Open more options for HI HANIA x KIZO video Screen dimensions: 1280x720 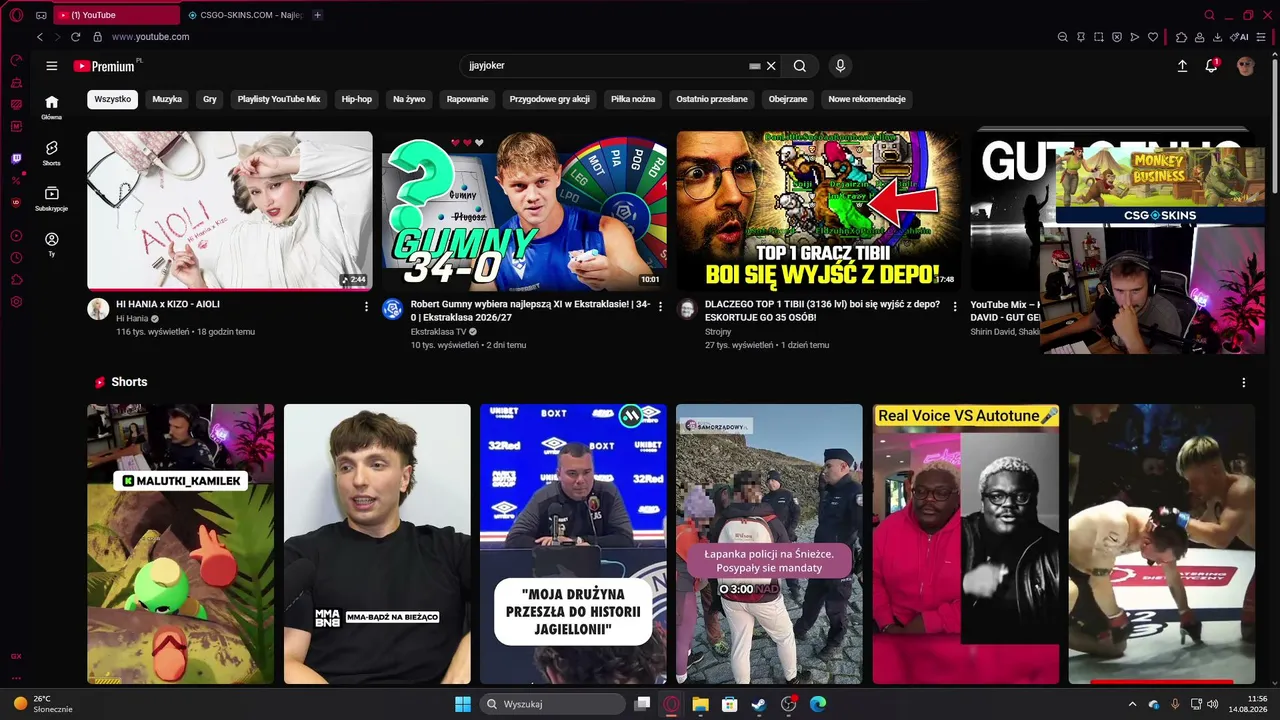366,306
